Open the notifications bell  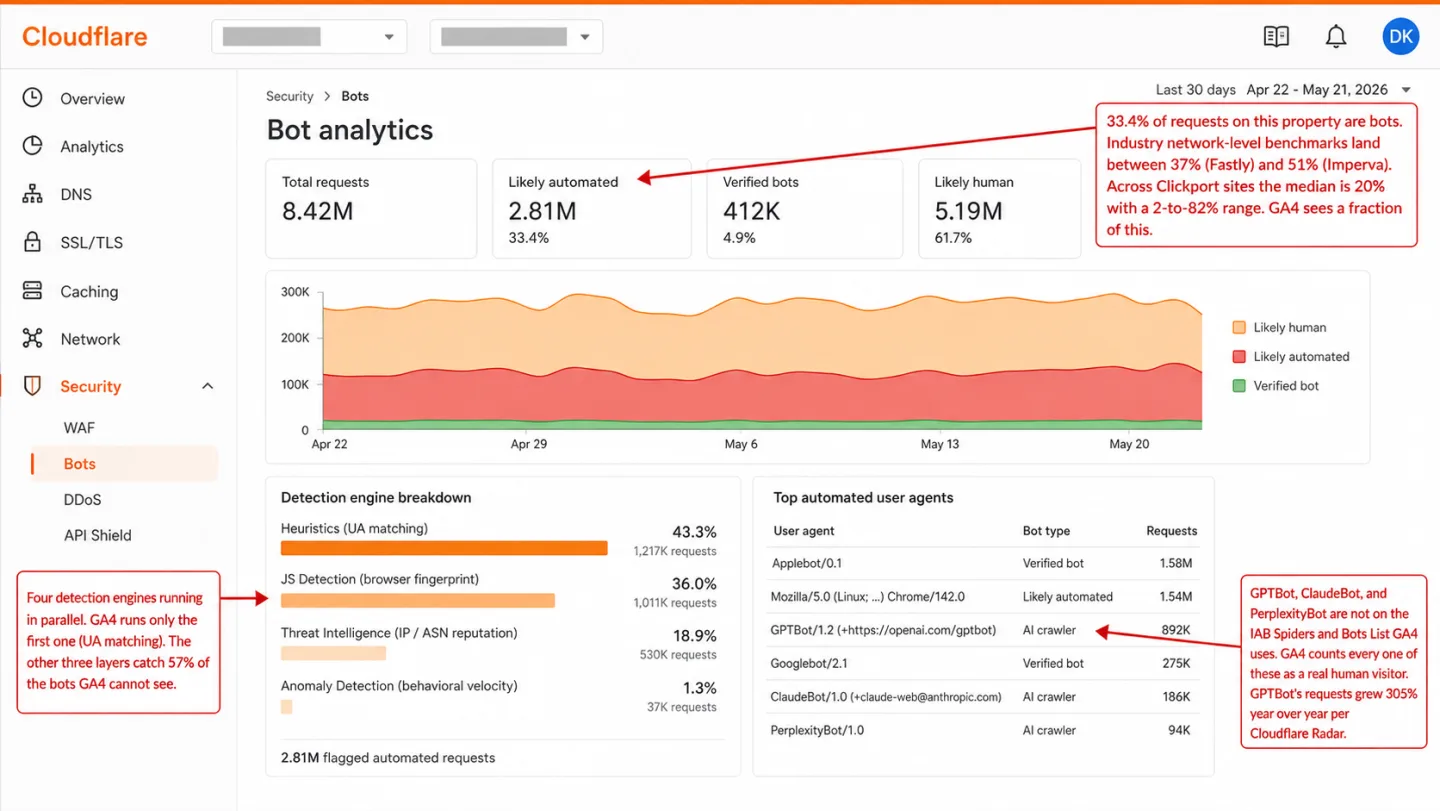coord(1336,37)
